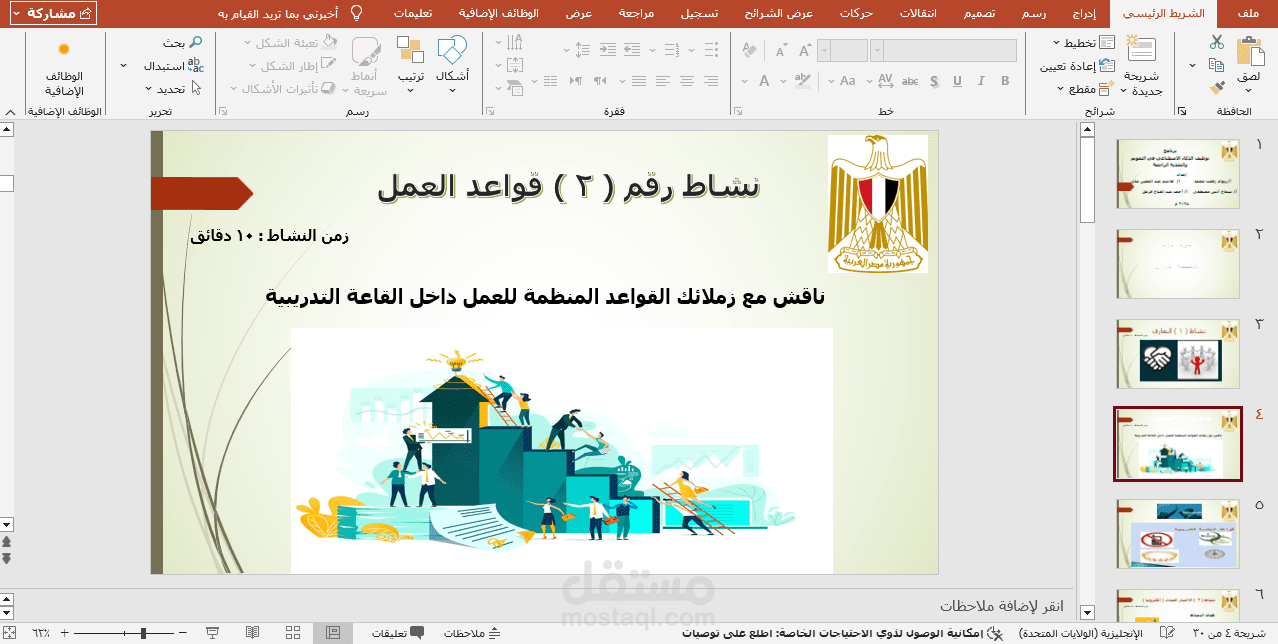Screen dimensions: 1278x644
Task: Toggle Underline formatting
Action: click(x=959, y=81)
